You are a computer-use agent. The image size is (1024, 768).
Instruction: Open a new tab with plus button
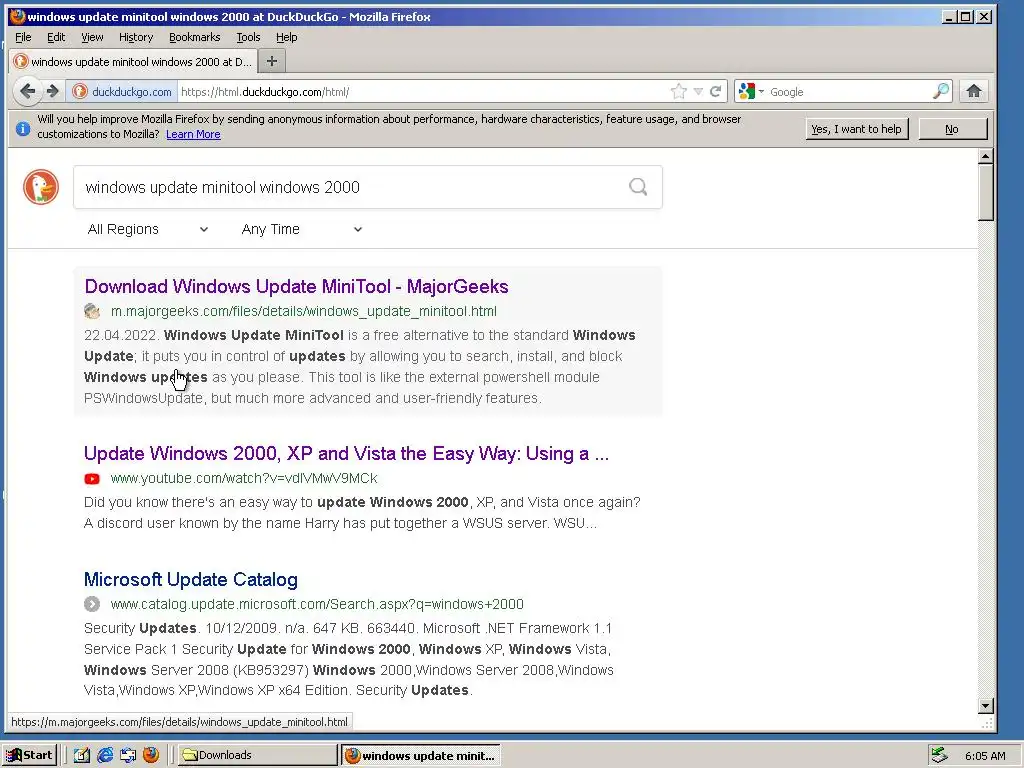pyautogui.click(x=272, y=61)
